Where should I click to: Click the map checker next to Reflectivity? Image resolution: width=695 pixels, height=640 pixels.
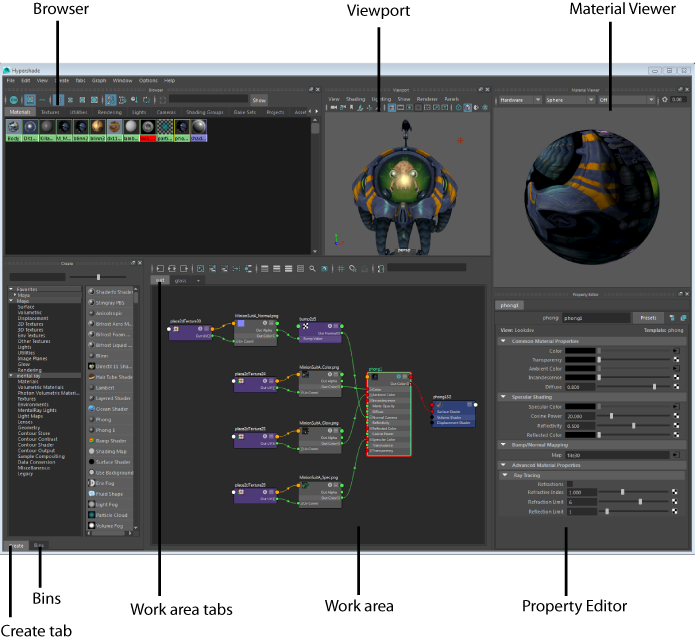coord(676,425)
